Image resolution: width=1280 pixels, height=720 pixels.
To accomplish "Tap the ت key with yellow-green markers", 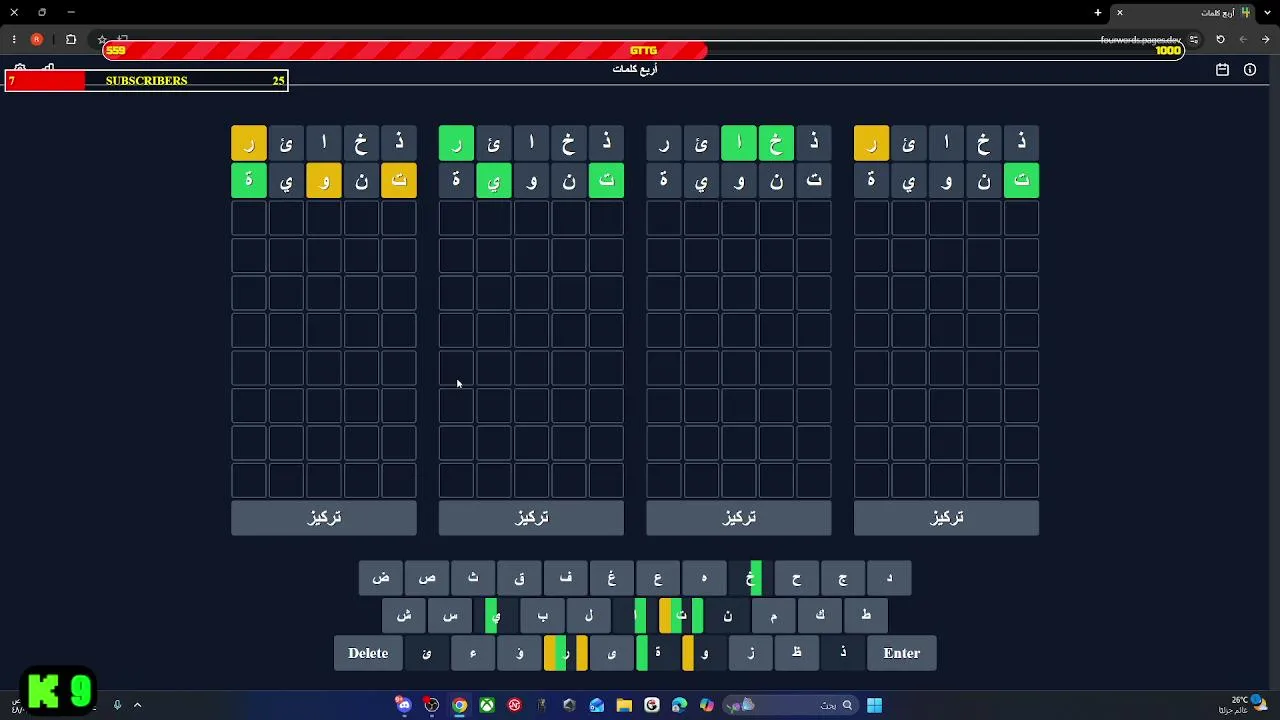I will click(681, 616).
